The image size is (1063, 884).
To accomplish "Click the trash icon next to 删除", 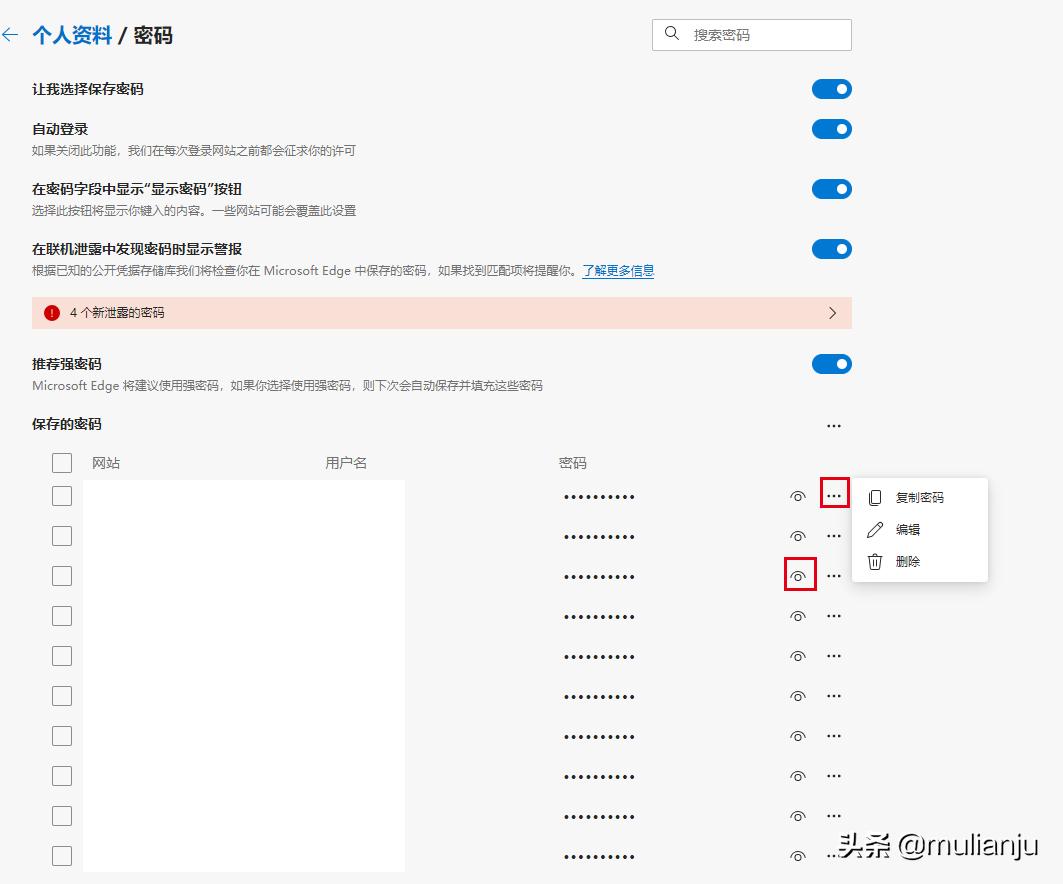I will (x=874, y=561).
